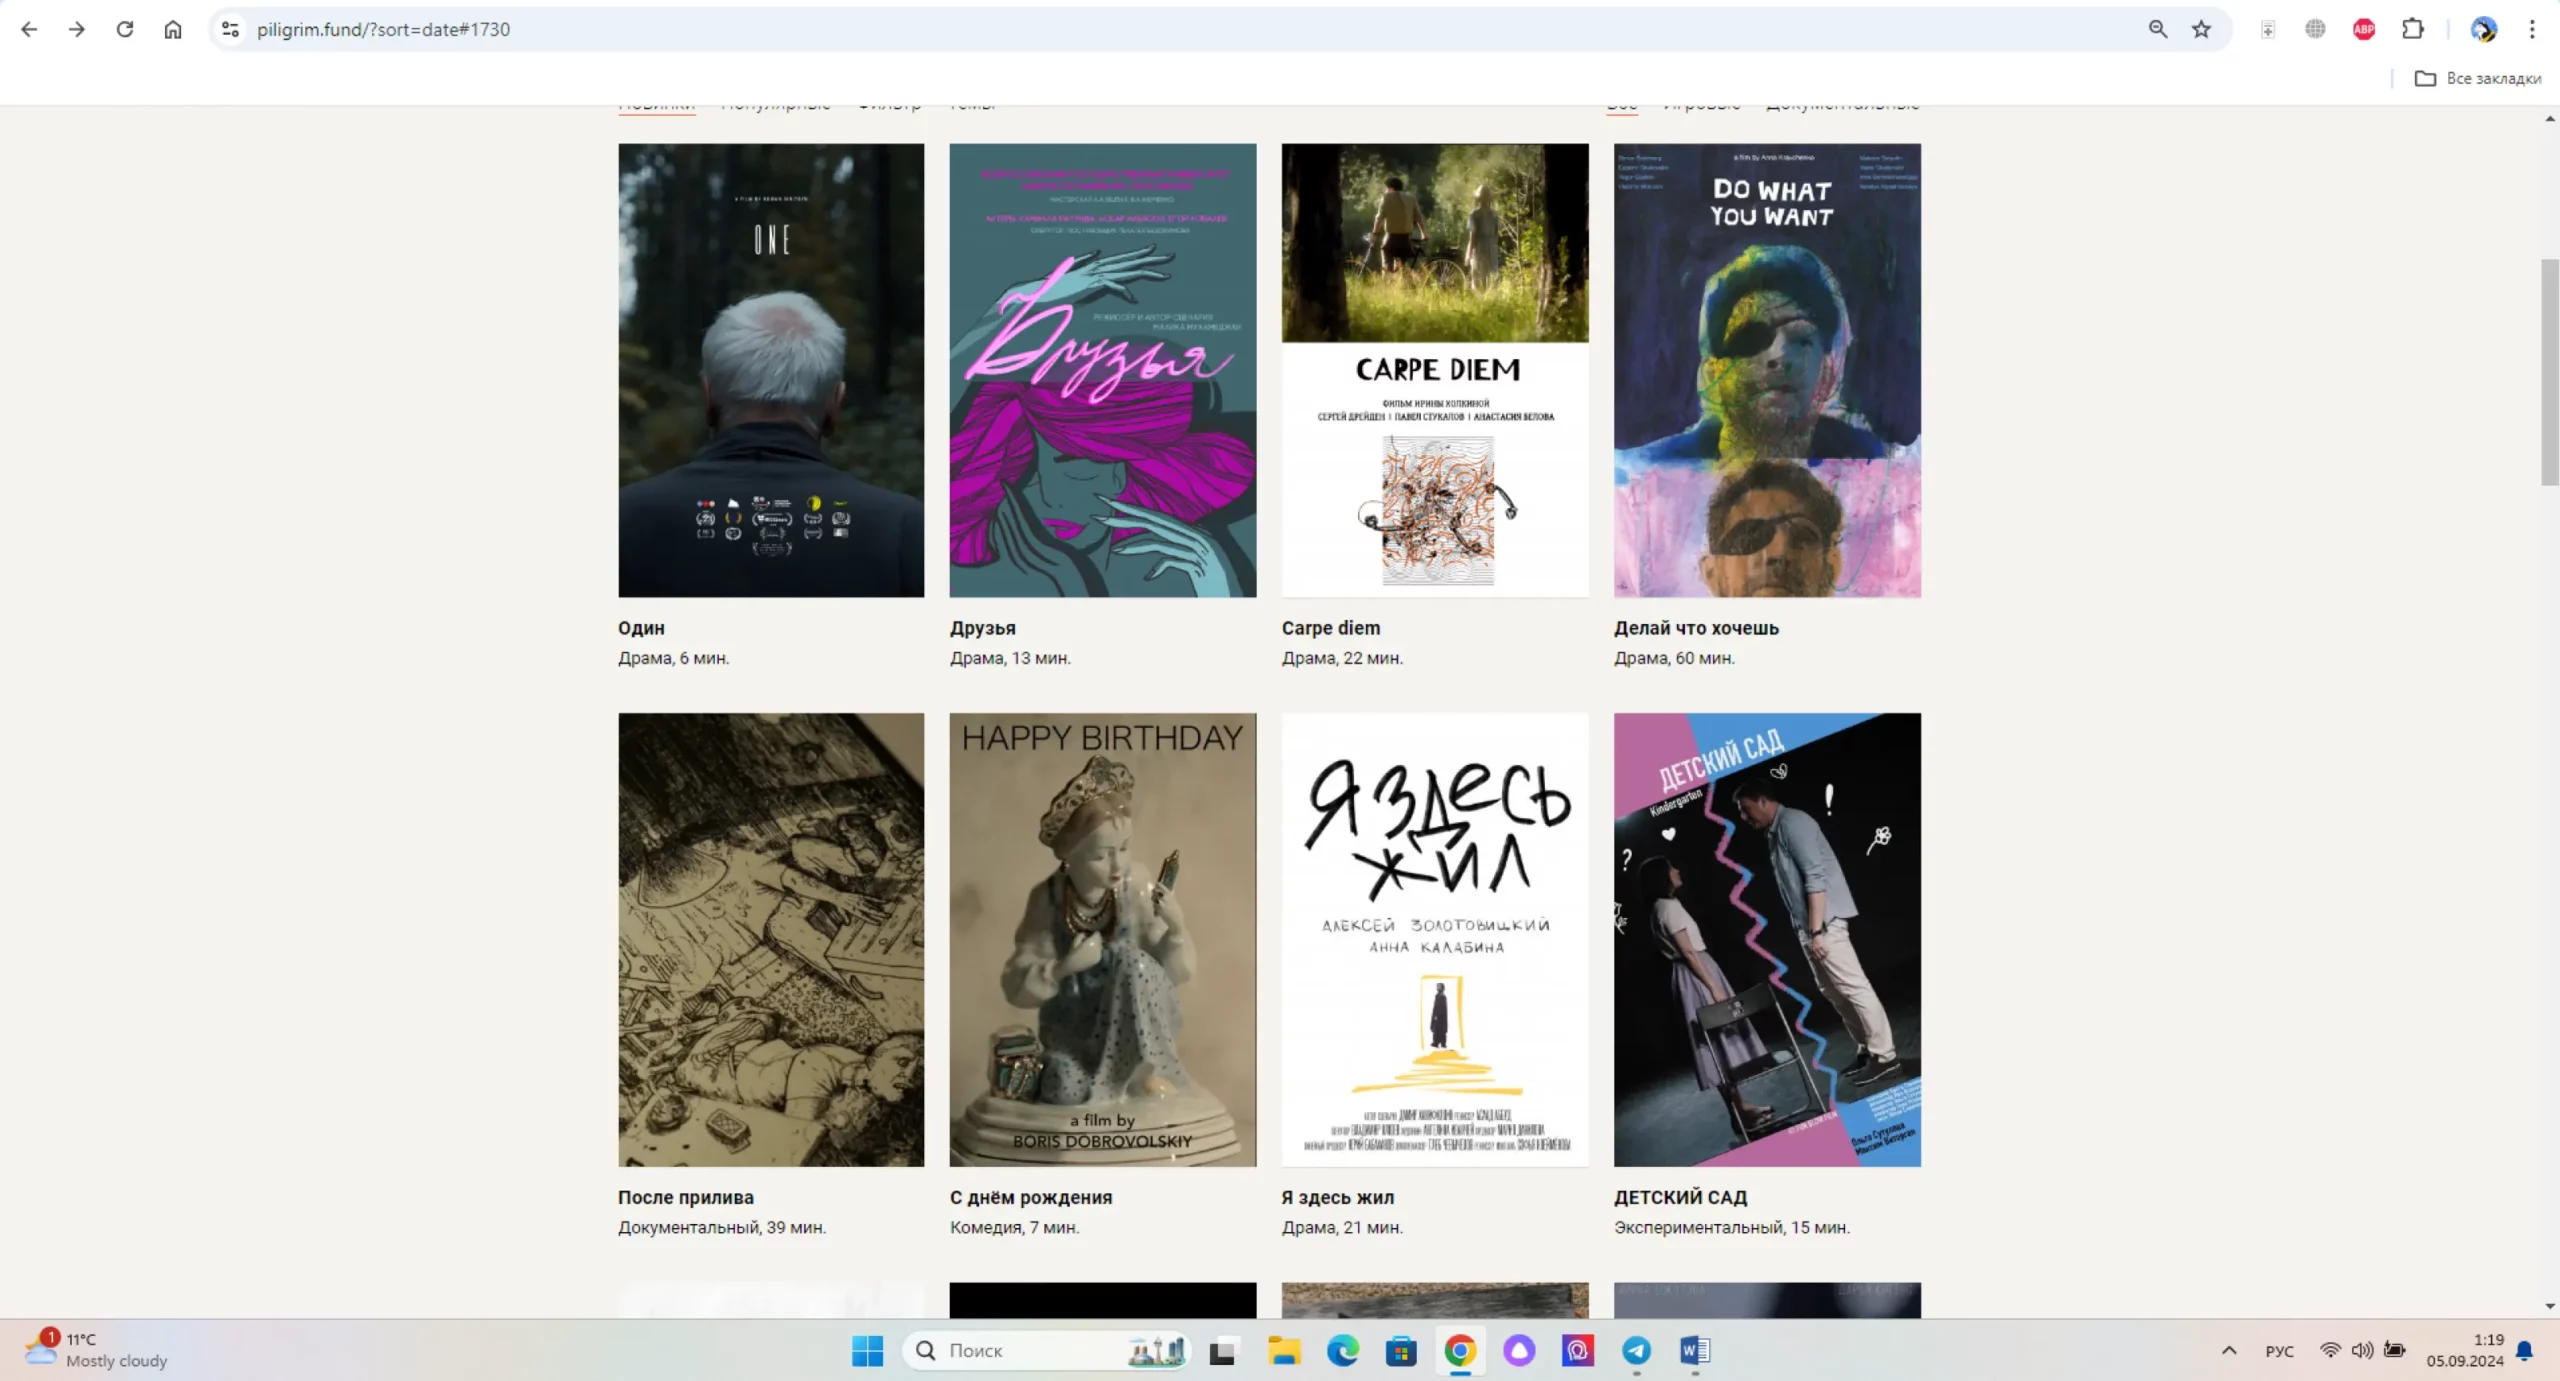Open Telegram from the taskbar
The height and width of the screenshot is (1381, 2560).
(1636, 1351)
